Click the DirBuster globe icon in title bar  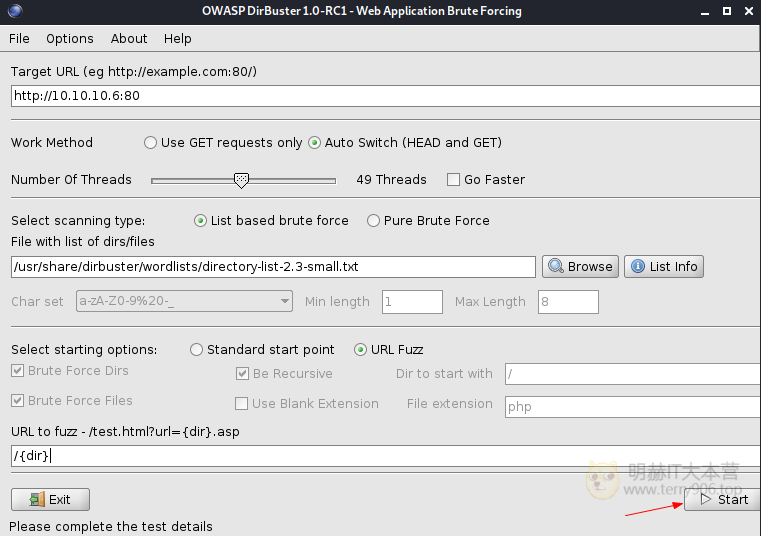pyautogui.click(x=15, y=11)
